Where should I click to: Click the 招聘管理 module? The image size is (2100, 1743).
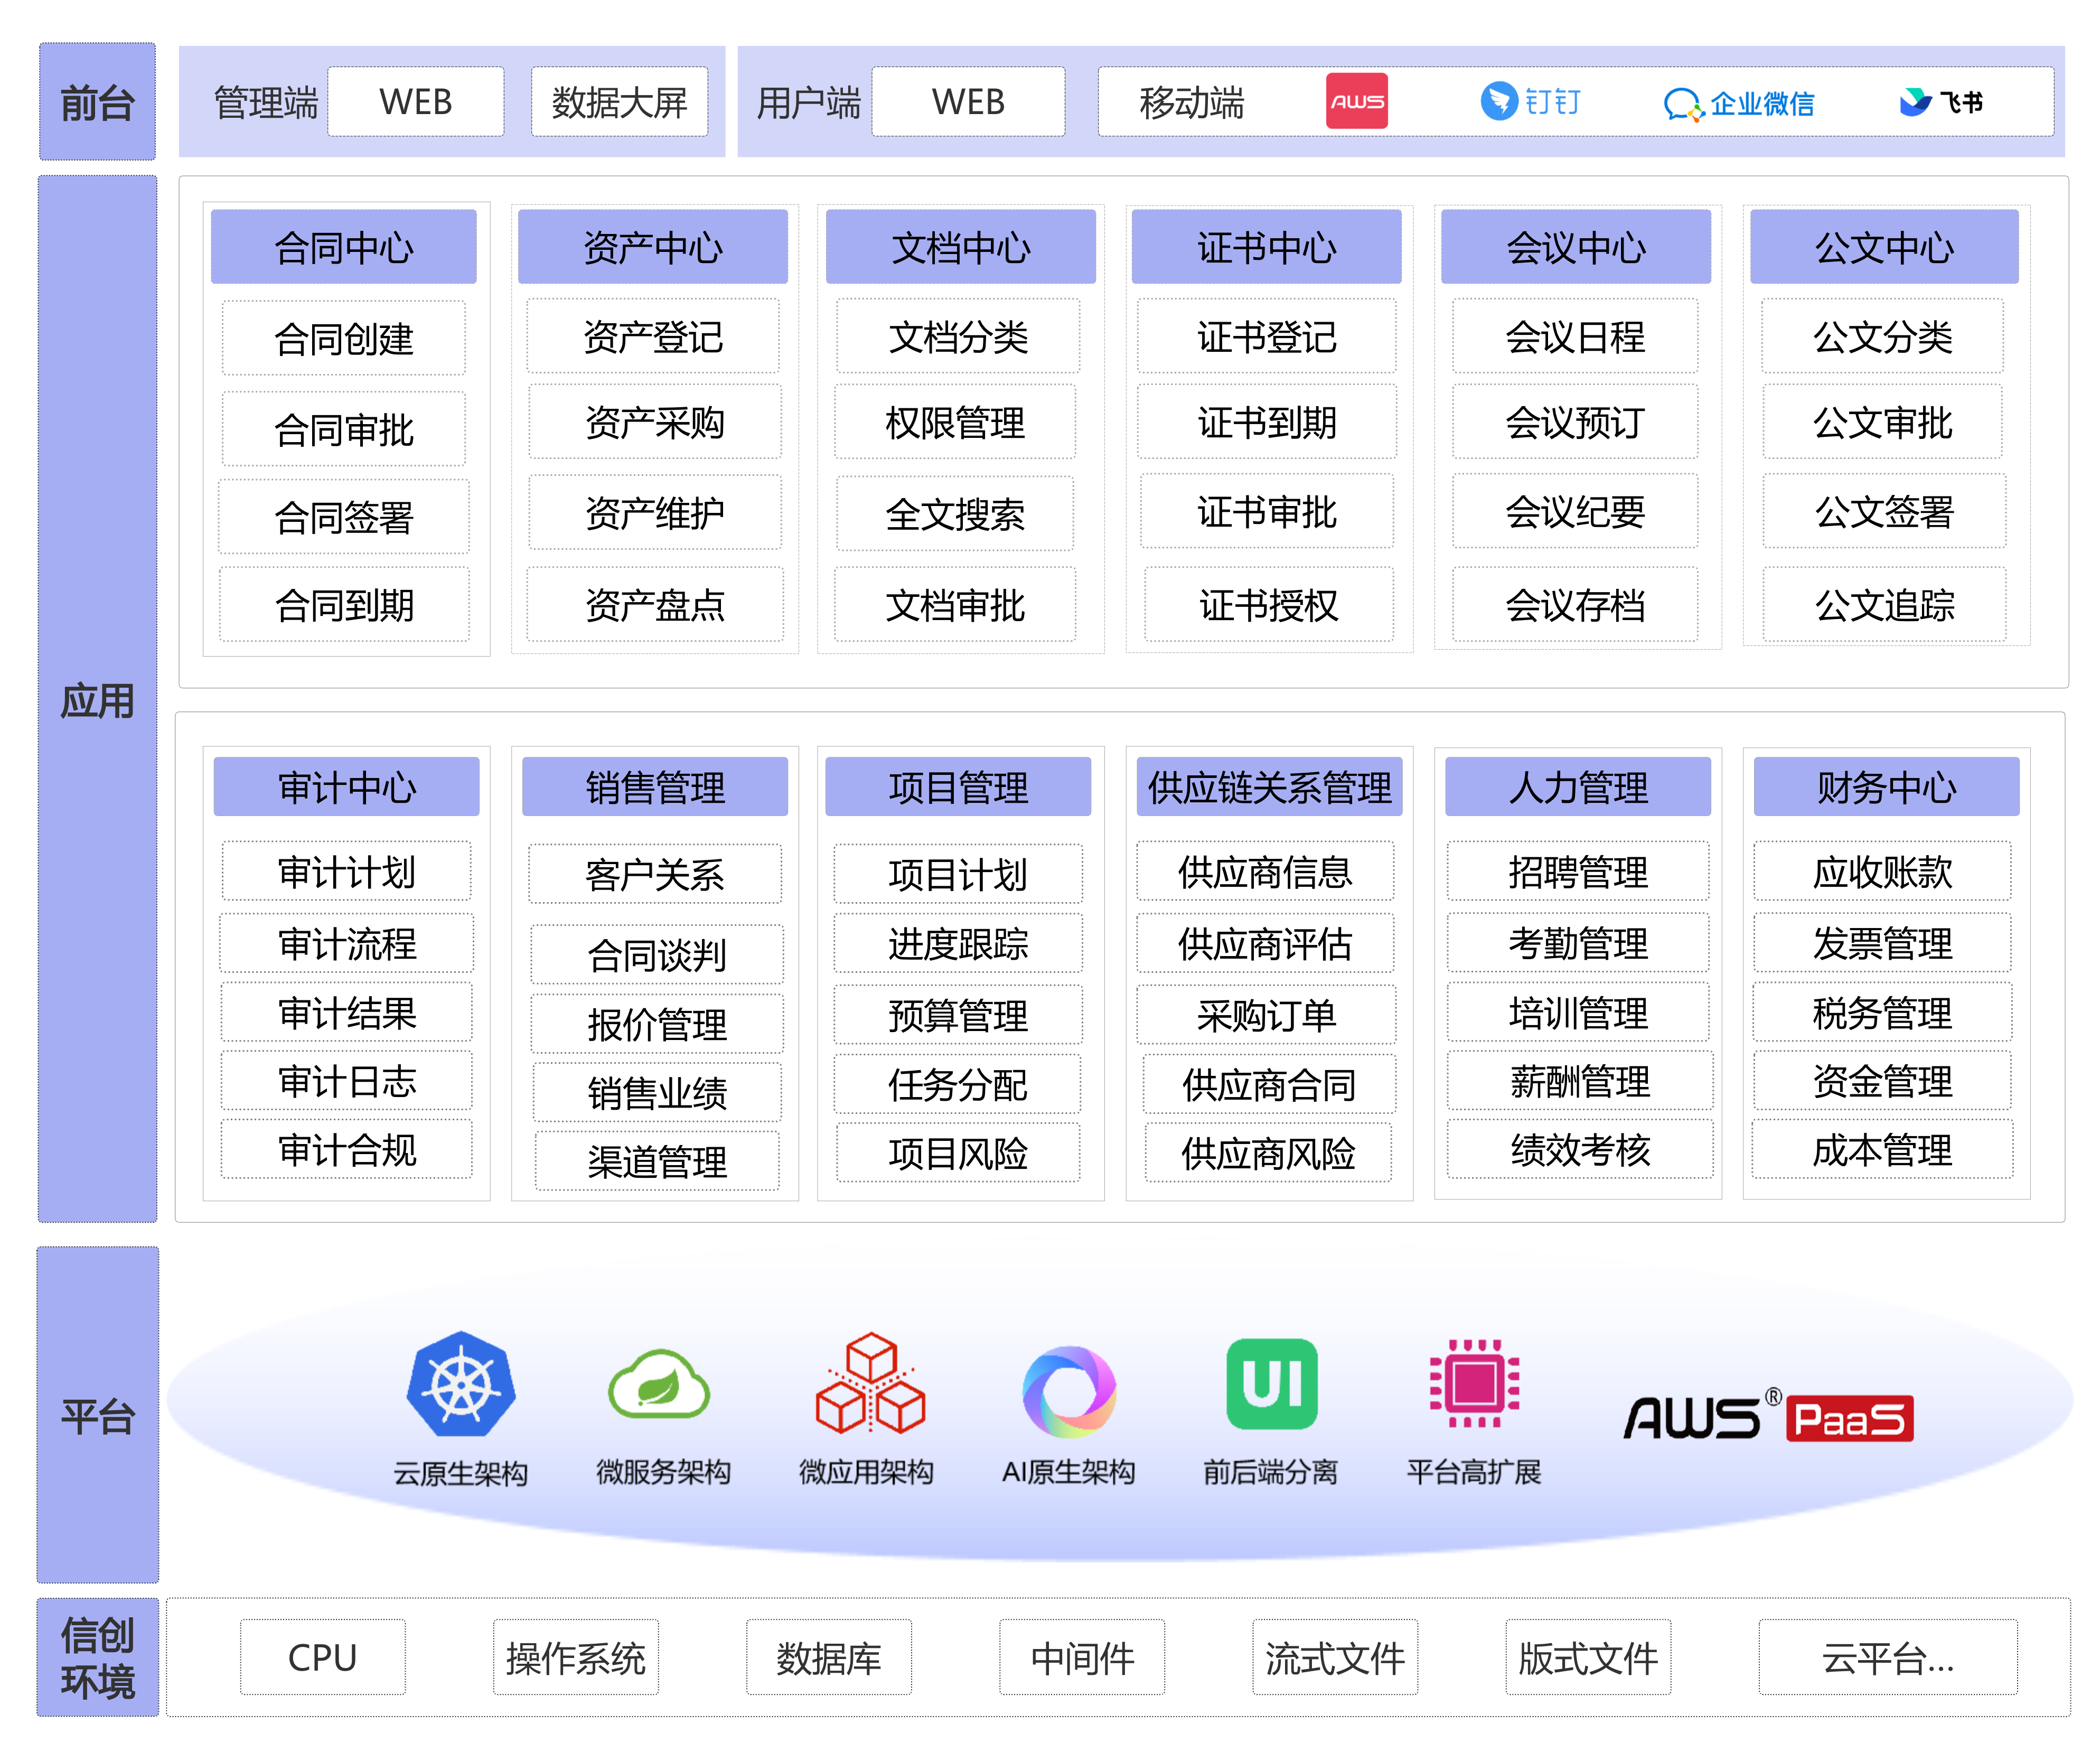1578,871
